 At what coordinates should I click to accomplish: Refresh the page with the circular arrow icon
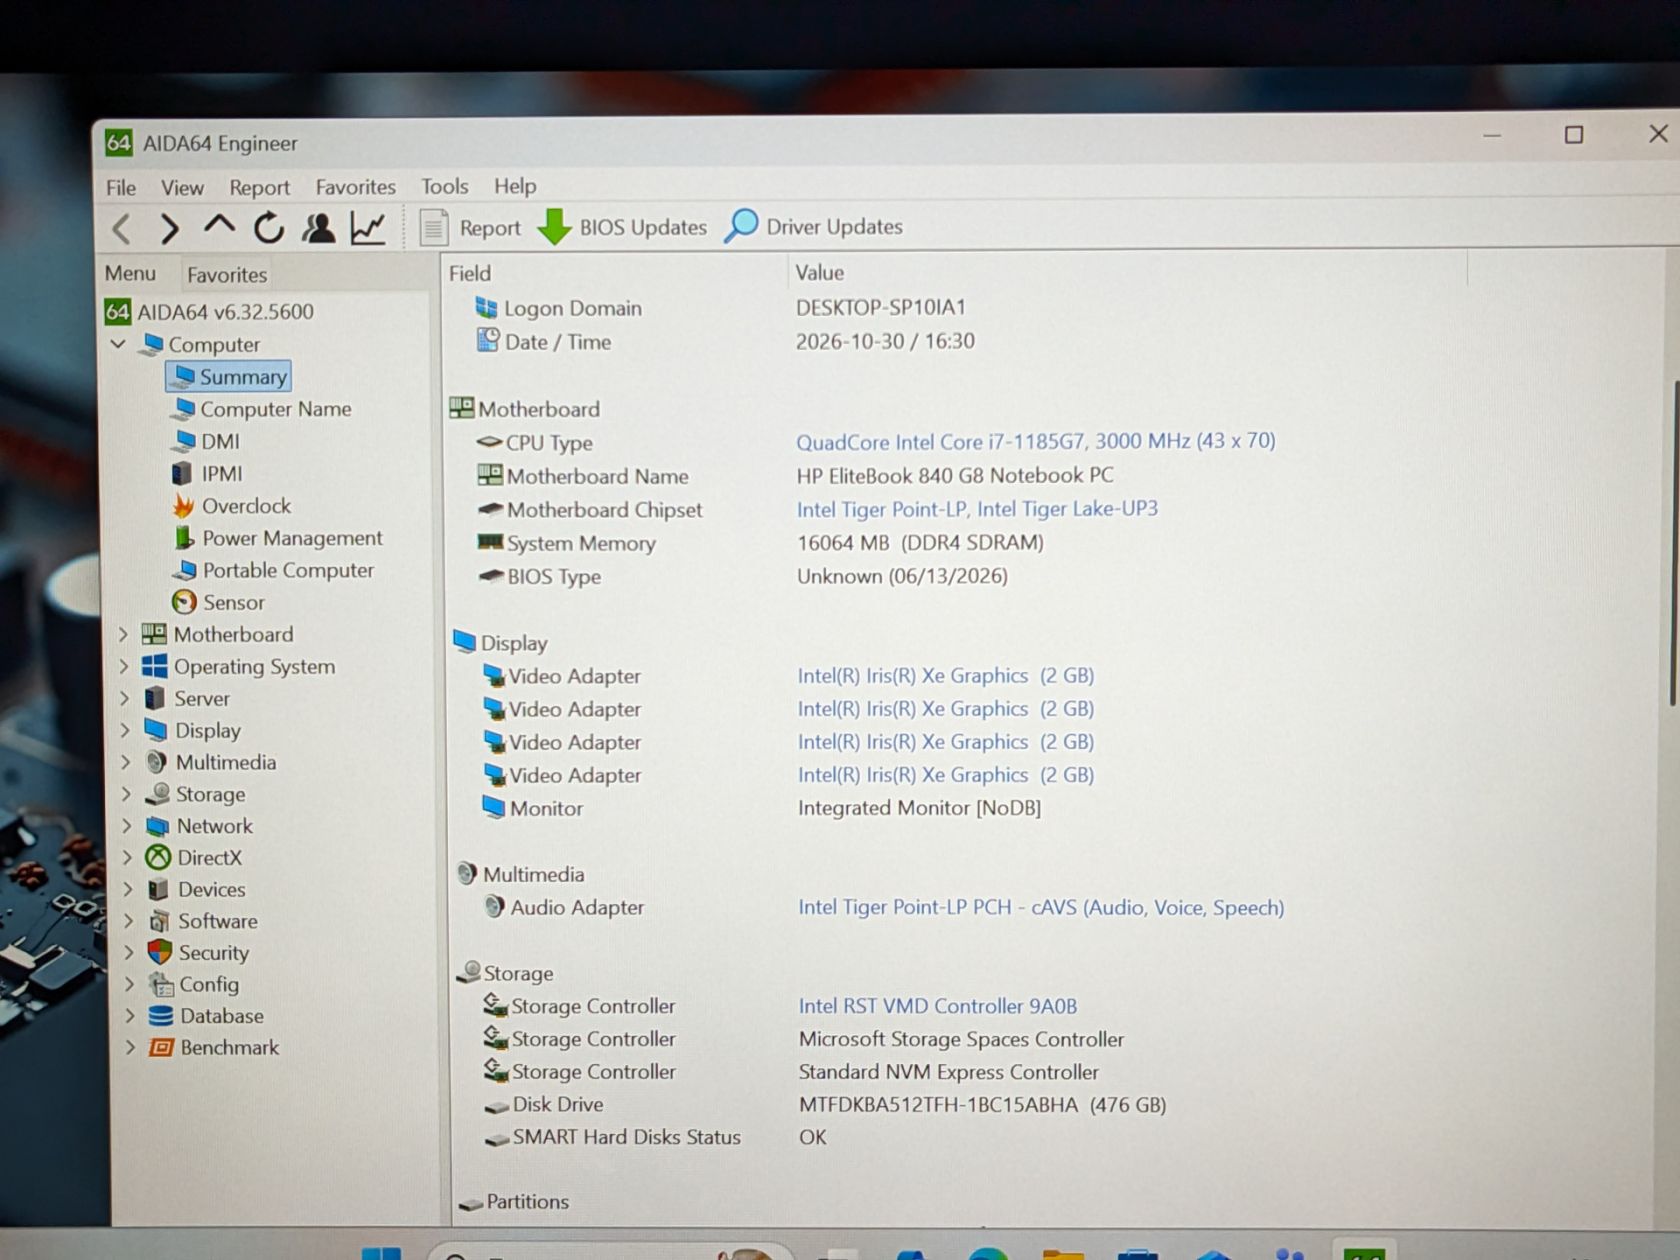(x=268, y=228)
